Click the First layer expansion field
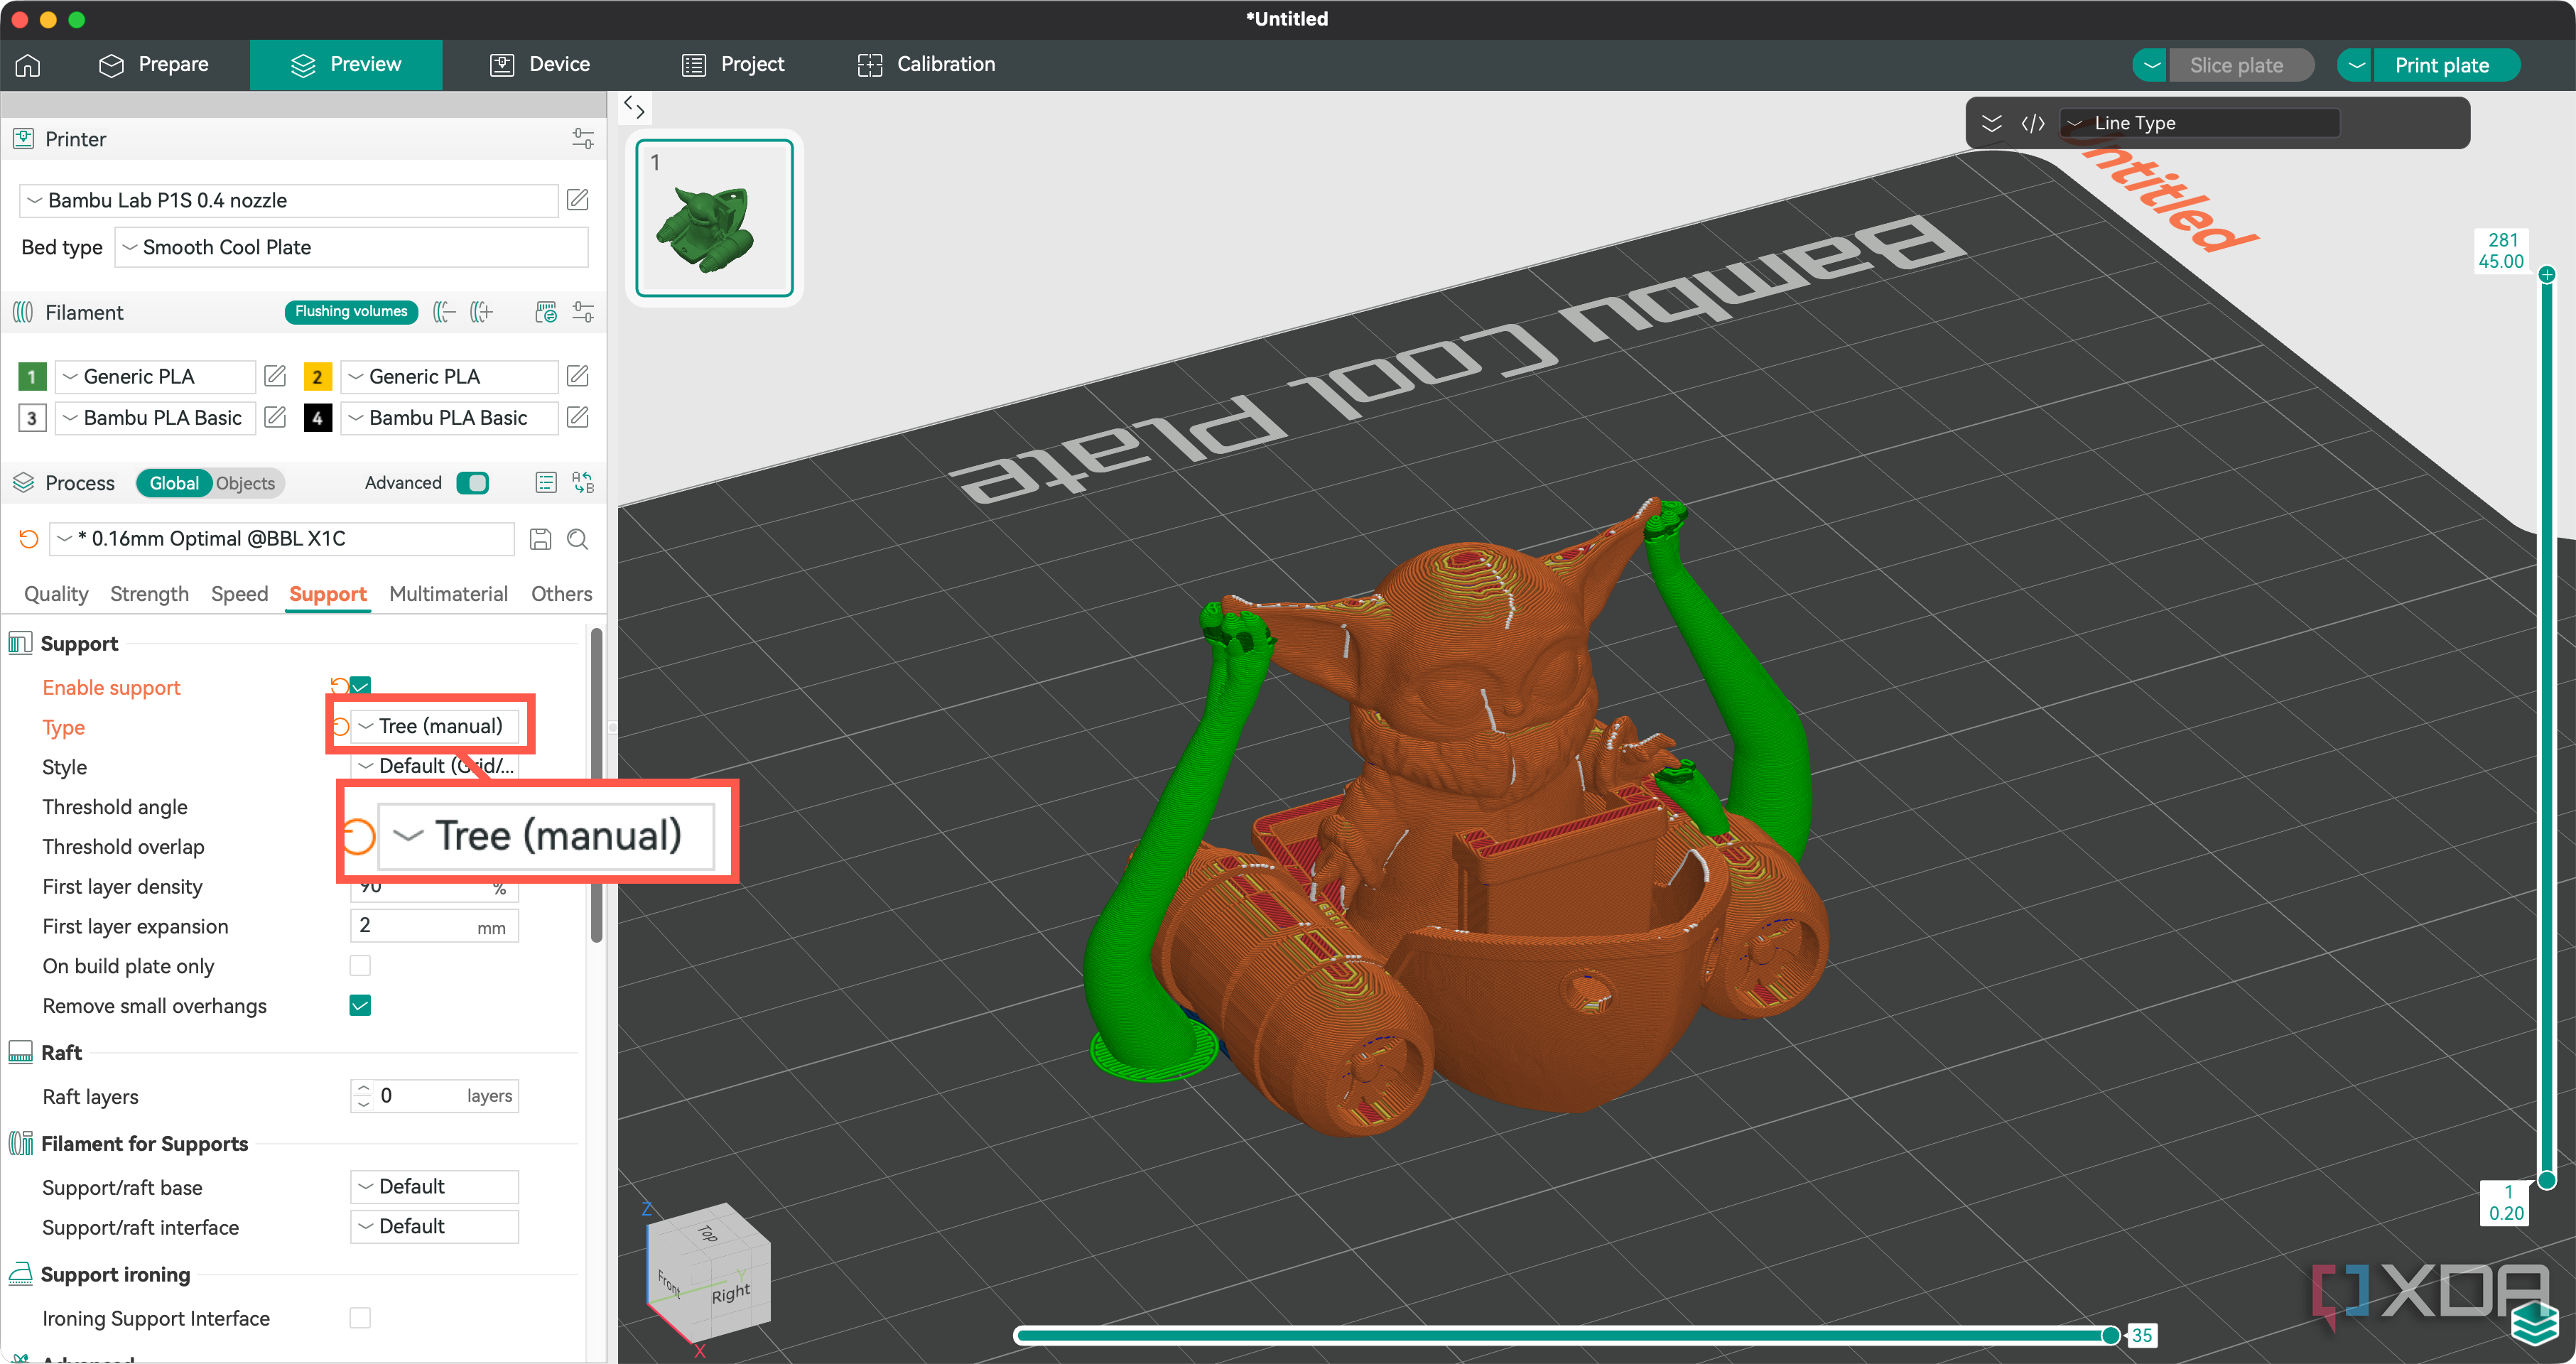Screen dimensions: 2576x1364 [434, 925]
